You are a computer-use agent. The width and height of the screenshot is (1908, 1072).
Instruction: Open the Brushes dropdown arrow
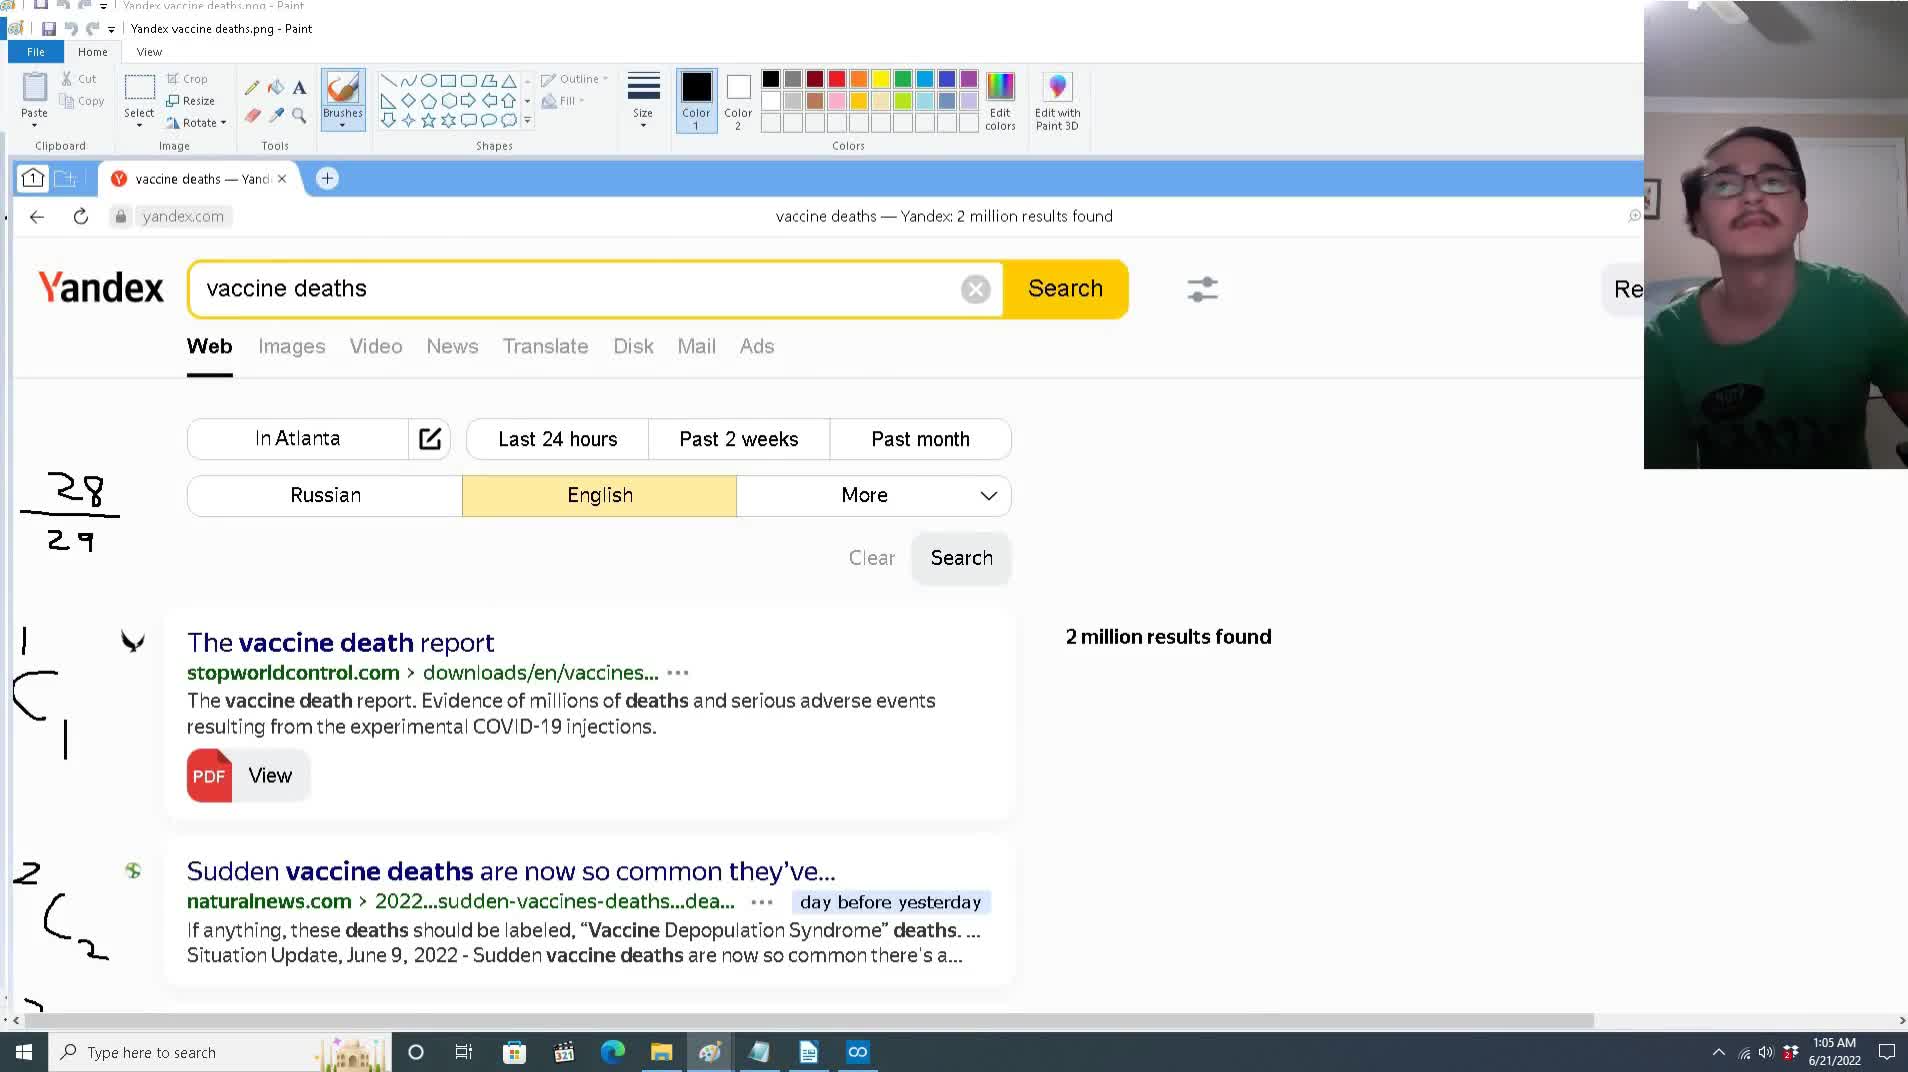343,125
